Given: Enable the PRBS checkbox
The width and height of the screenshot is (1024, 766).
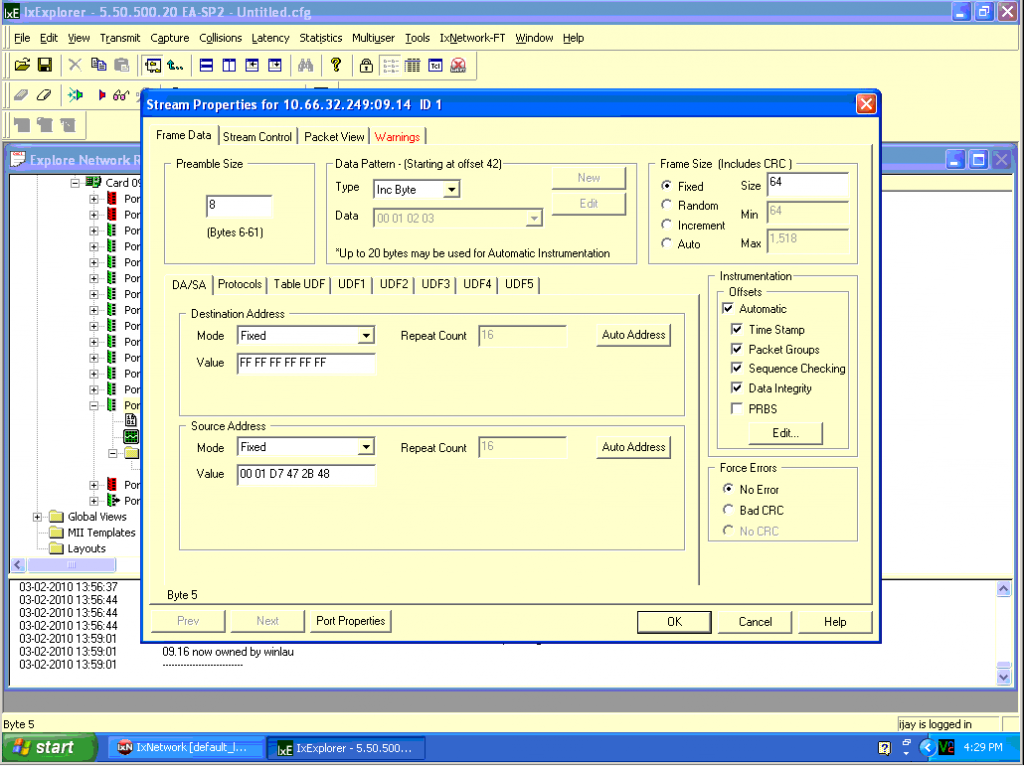Looking at the screenshot, I should [x=737, y=409].
